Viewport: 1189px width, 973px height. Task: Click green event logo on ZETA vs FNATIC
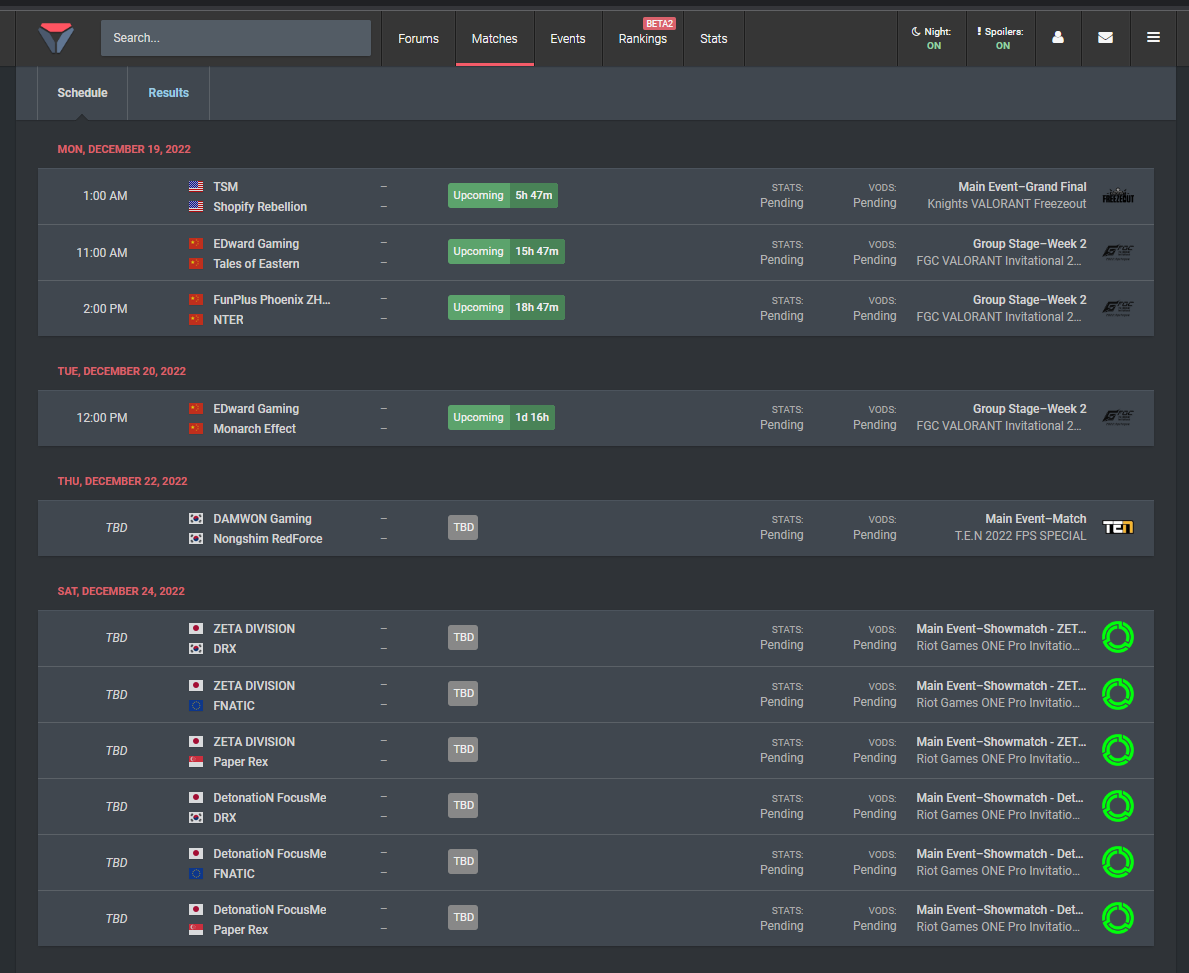(1118, 693)
